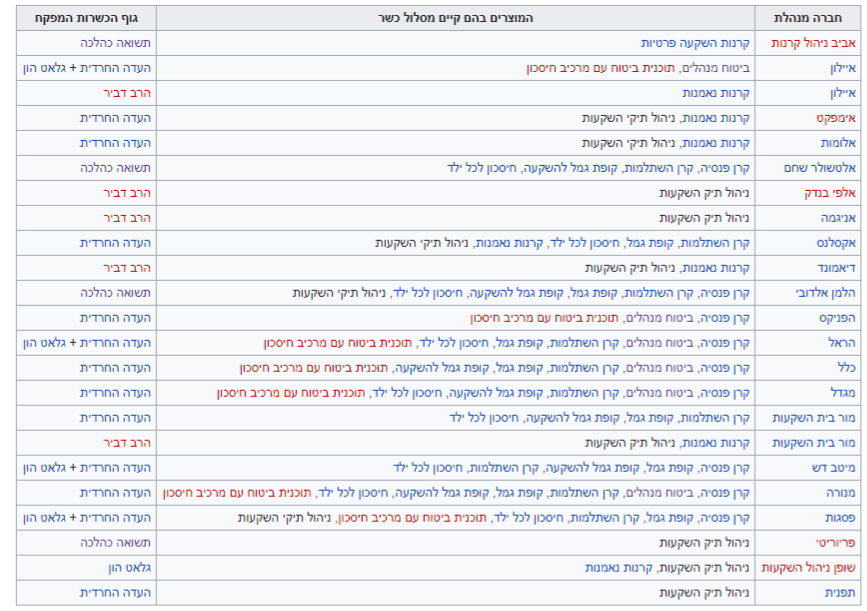
Task: Open the הראל company link
Action: click(x=842, y=342)
